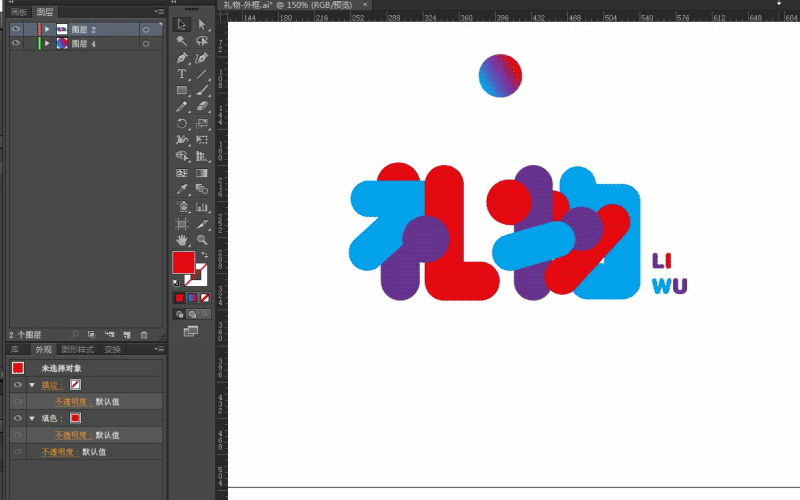Collapse the 描边 stroke attribute

pyautogui.click(x=32, y=384)
